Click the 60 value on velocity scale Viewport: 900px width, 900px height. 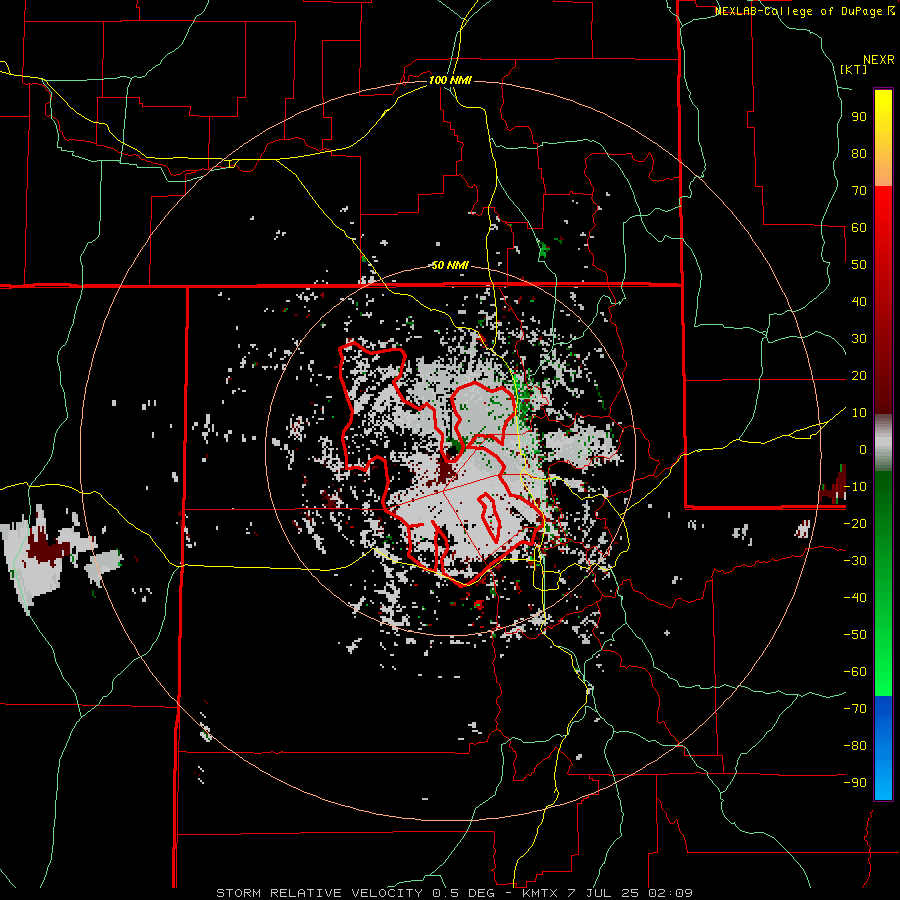pos(859,227)
